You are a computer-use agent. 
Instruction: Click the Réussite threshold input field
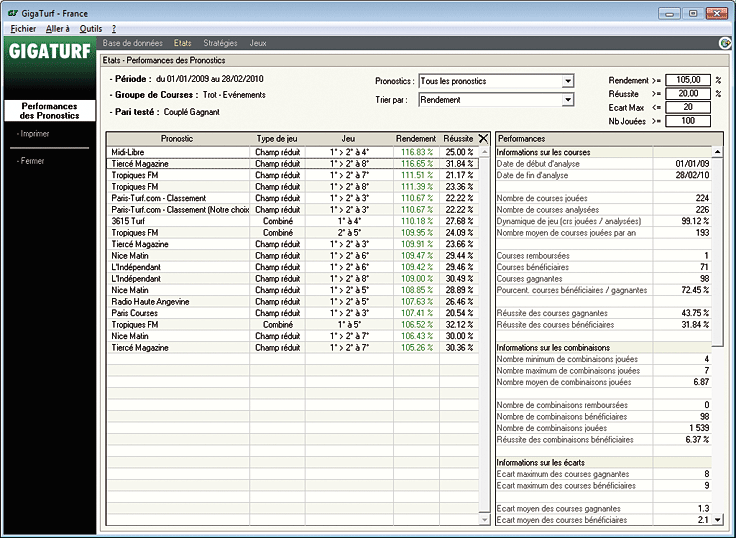coord(688,93)
